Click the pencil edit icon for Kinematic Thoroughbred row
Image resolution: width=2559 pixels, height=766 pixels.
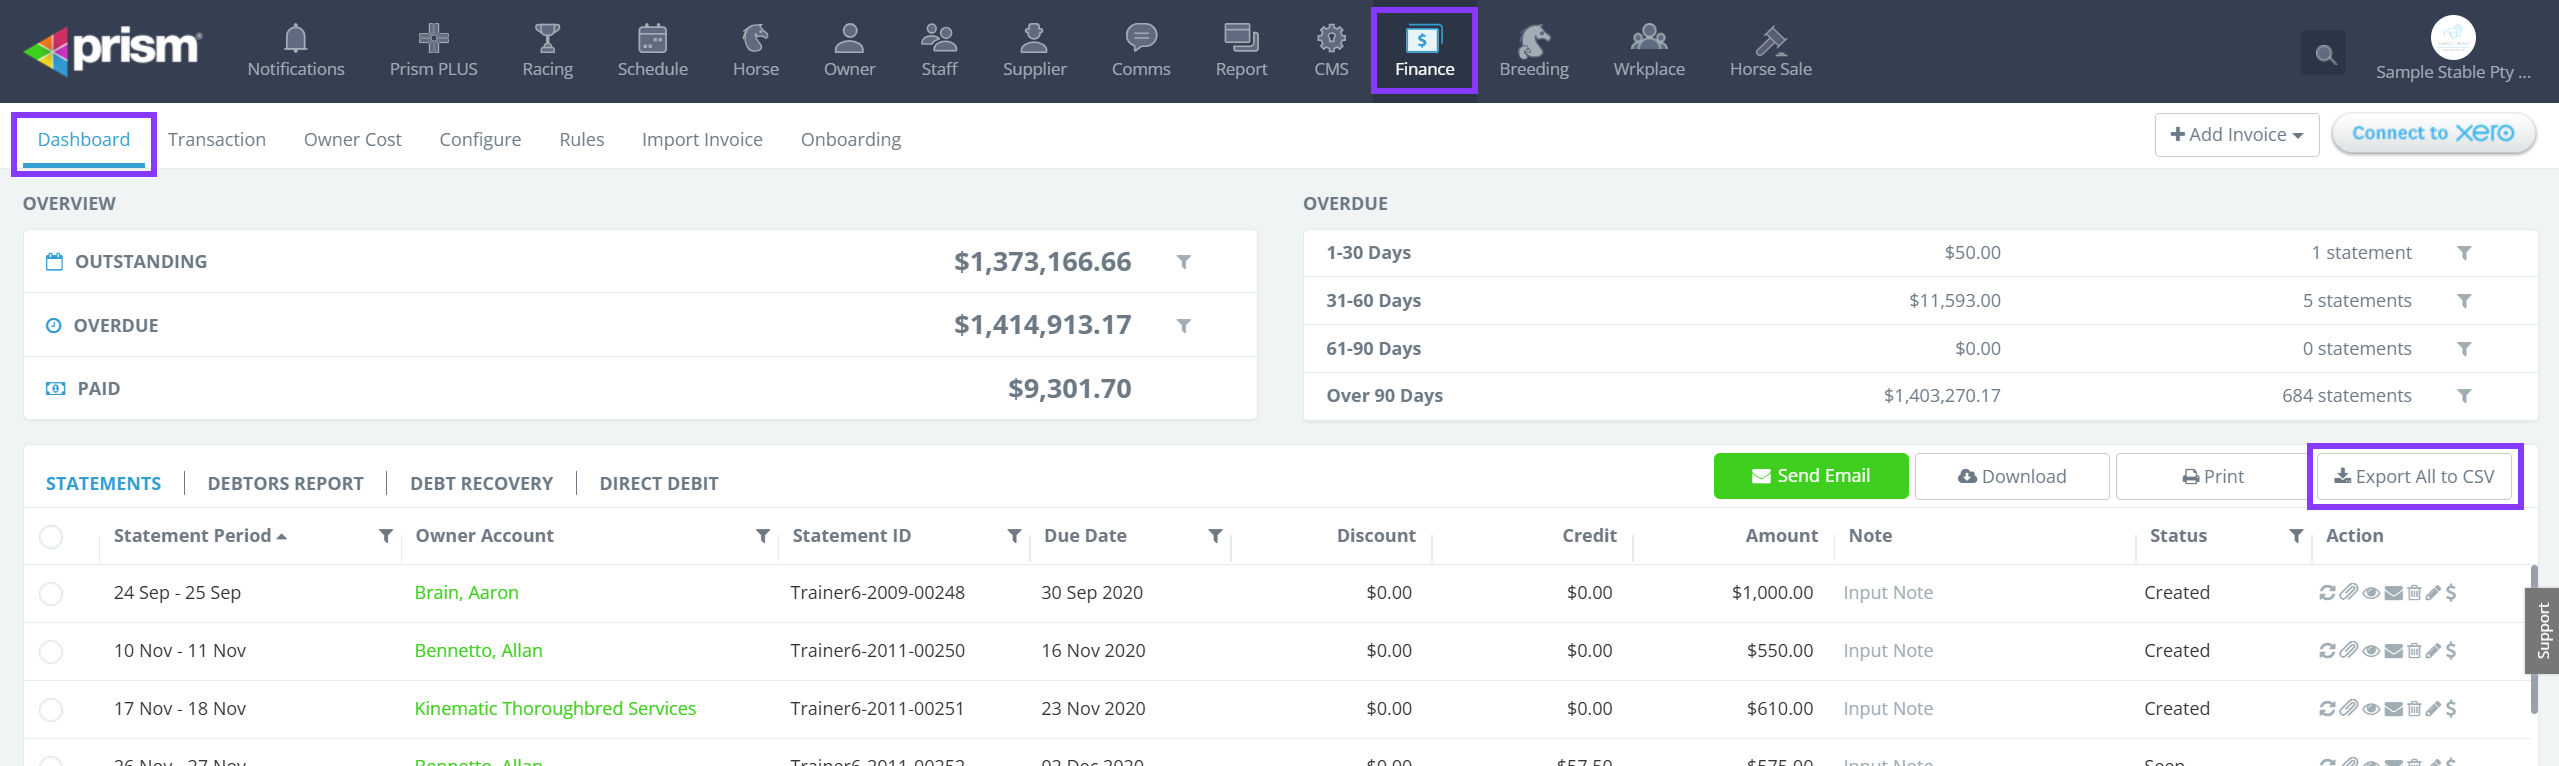(x=2433, y=709)
